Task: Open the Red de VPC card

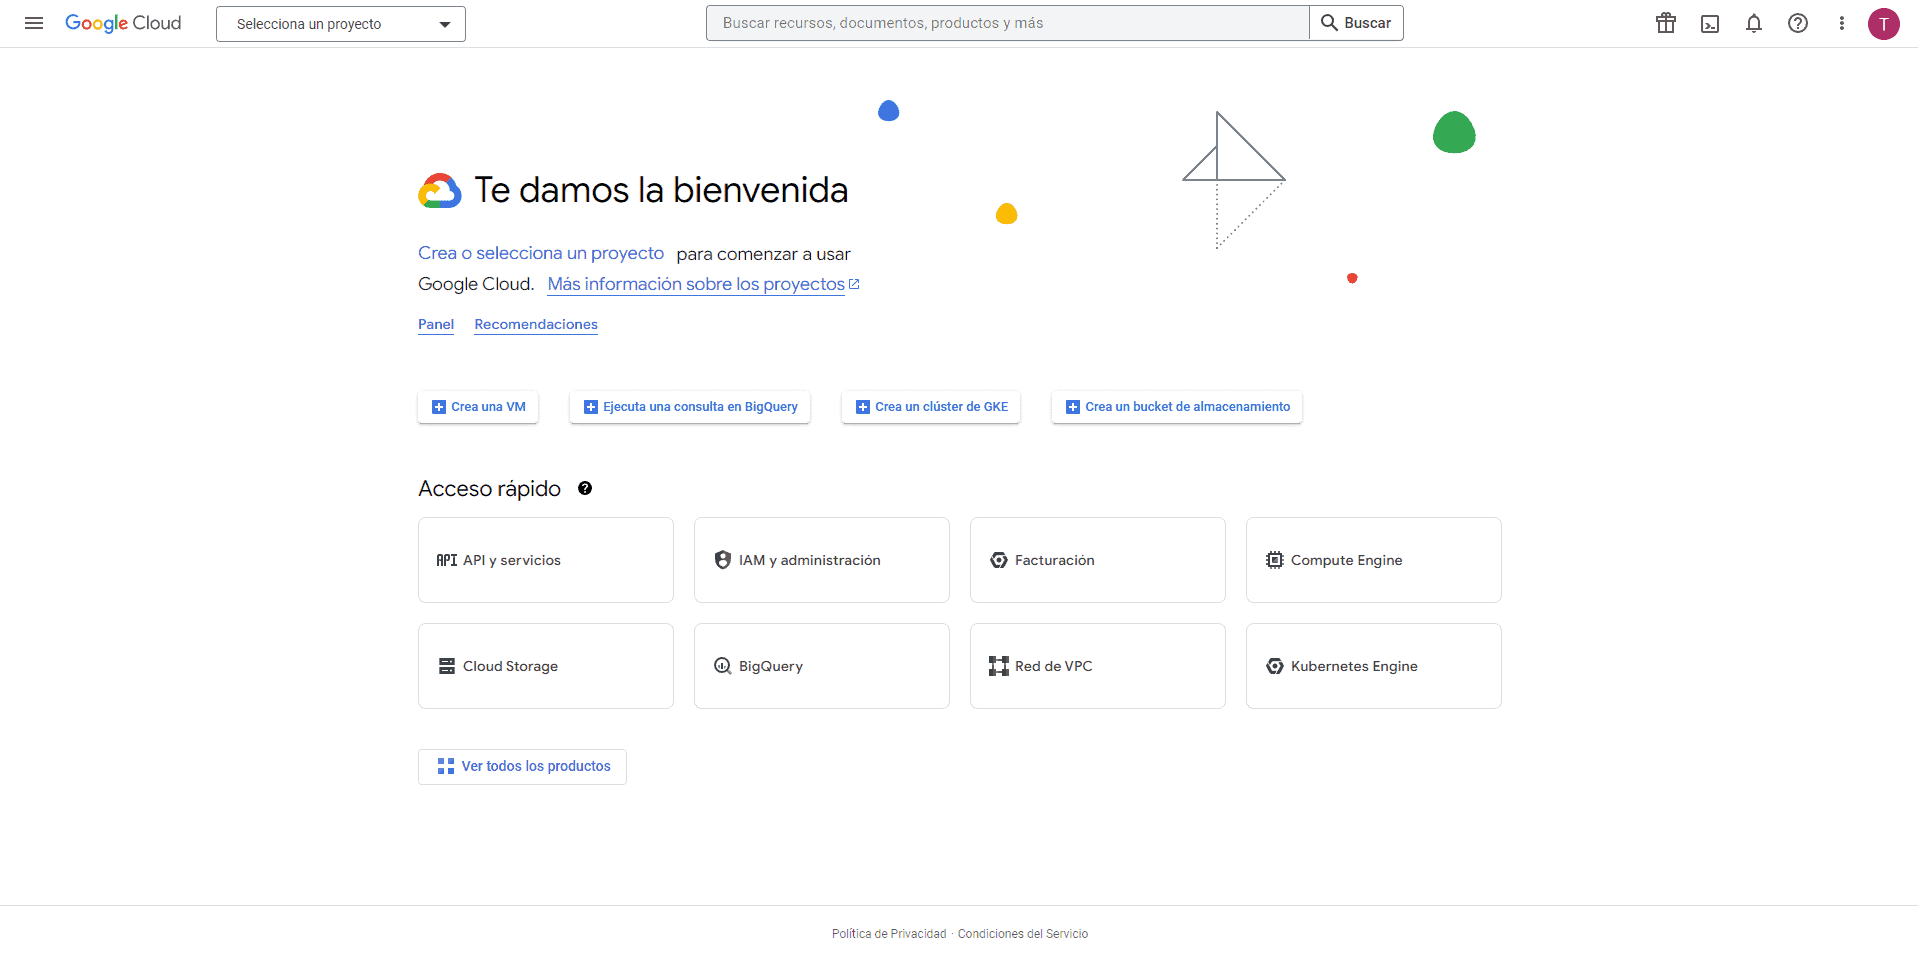Action: (x=1098, y=666)
